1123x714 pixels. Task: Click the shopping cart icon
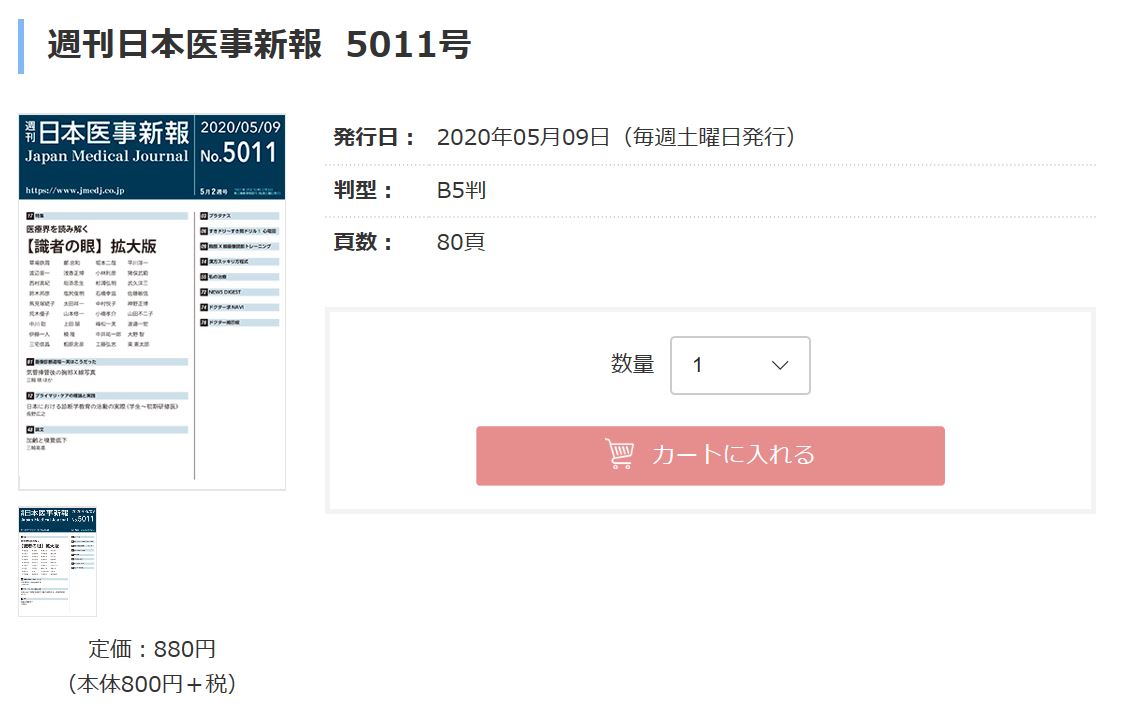pos(620,454)
